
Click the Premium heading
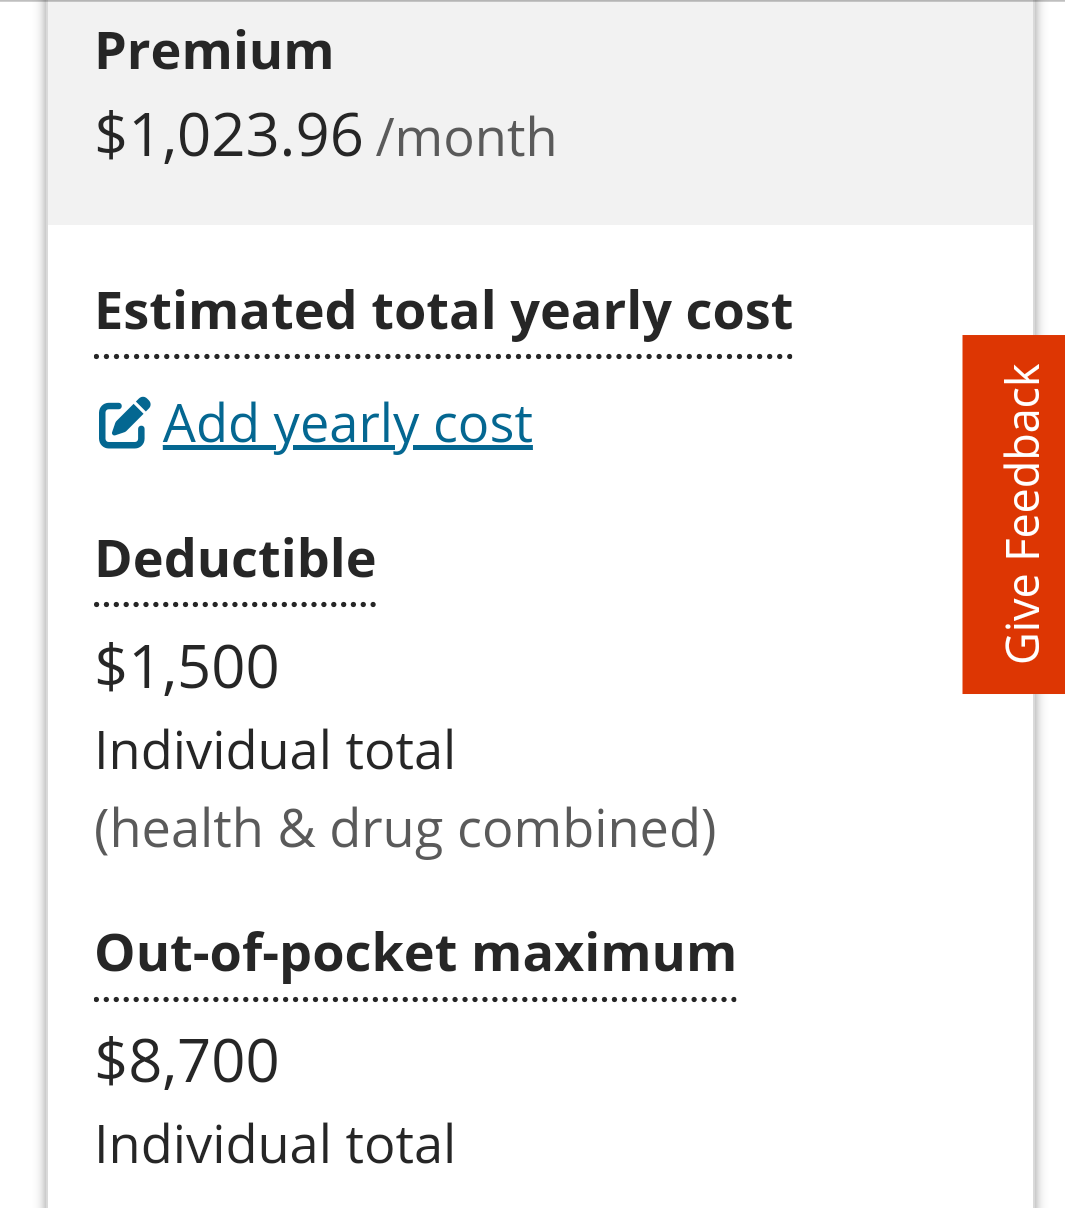click(214, 51)
